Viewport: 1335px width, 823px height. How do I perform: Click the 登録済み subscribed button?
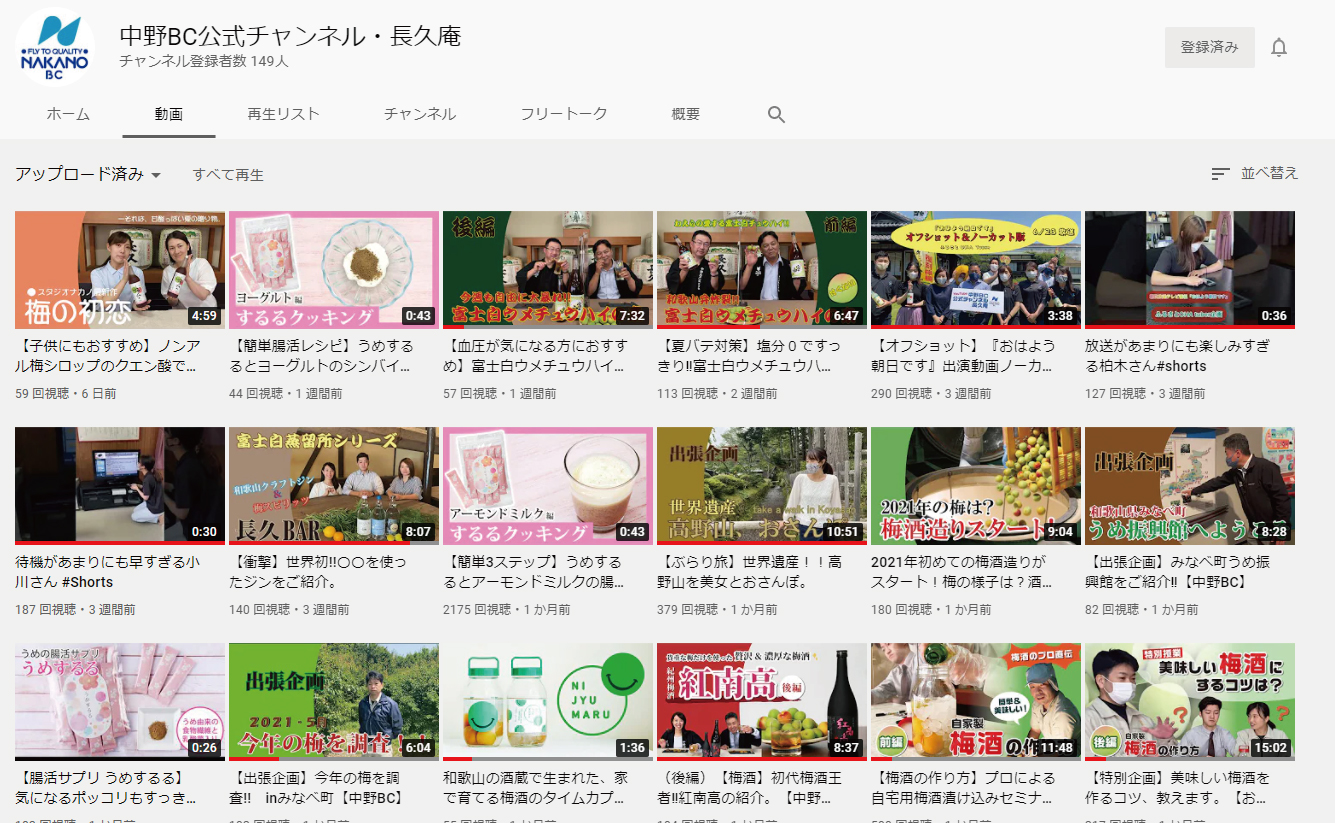pyautogui.click(x=1210, y=47)
